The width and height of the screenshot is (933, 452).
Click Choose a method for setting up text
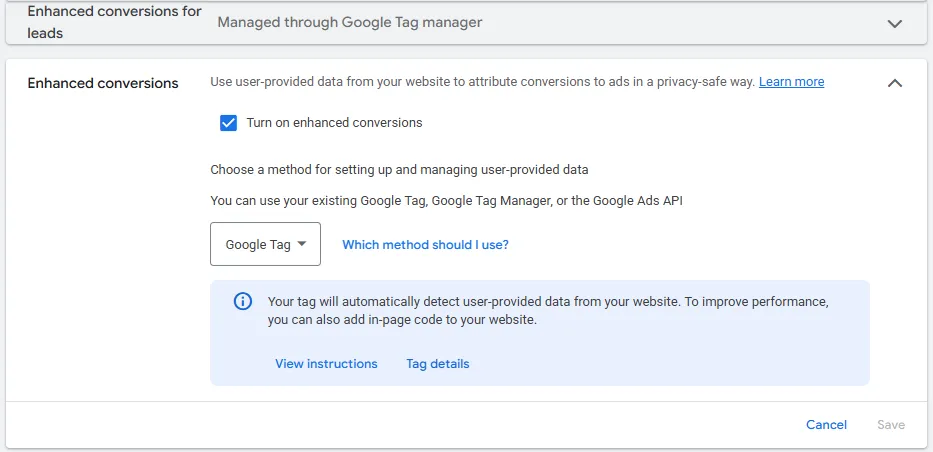(x=399, y=170)
